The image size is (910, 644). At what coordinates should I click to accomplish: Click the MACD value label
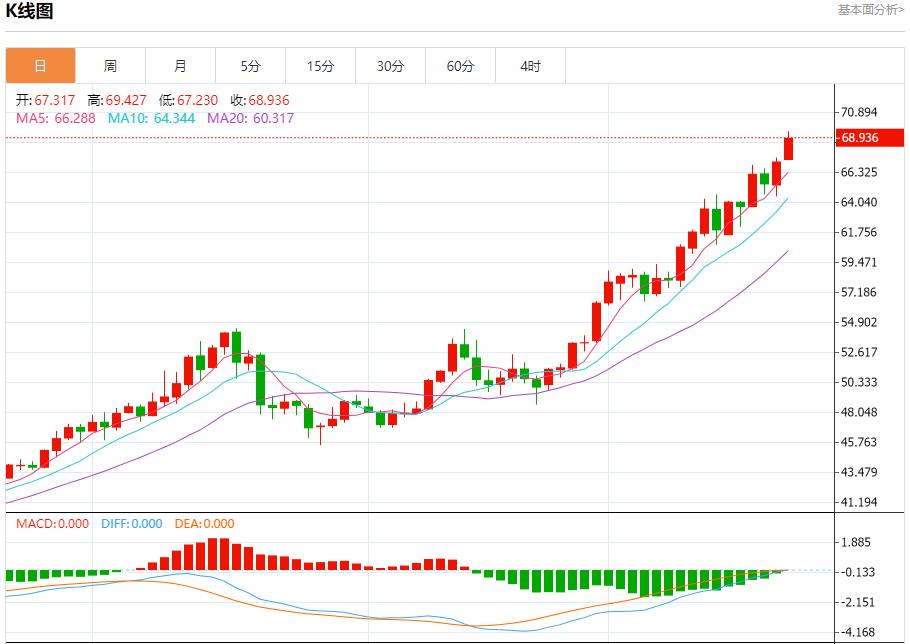(51, 523)
